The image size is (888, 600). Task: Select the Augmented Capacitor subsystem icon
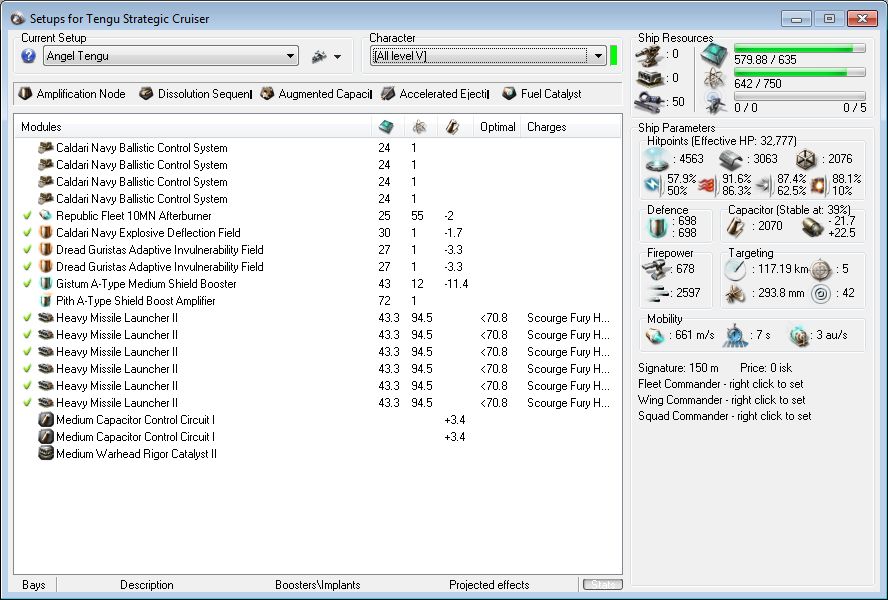(x=267, y=93)
